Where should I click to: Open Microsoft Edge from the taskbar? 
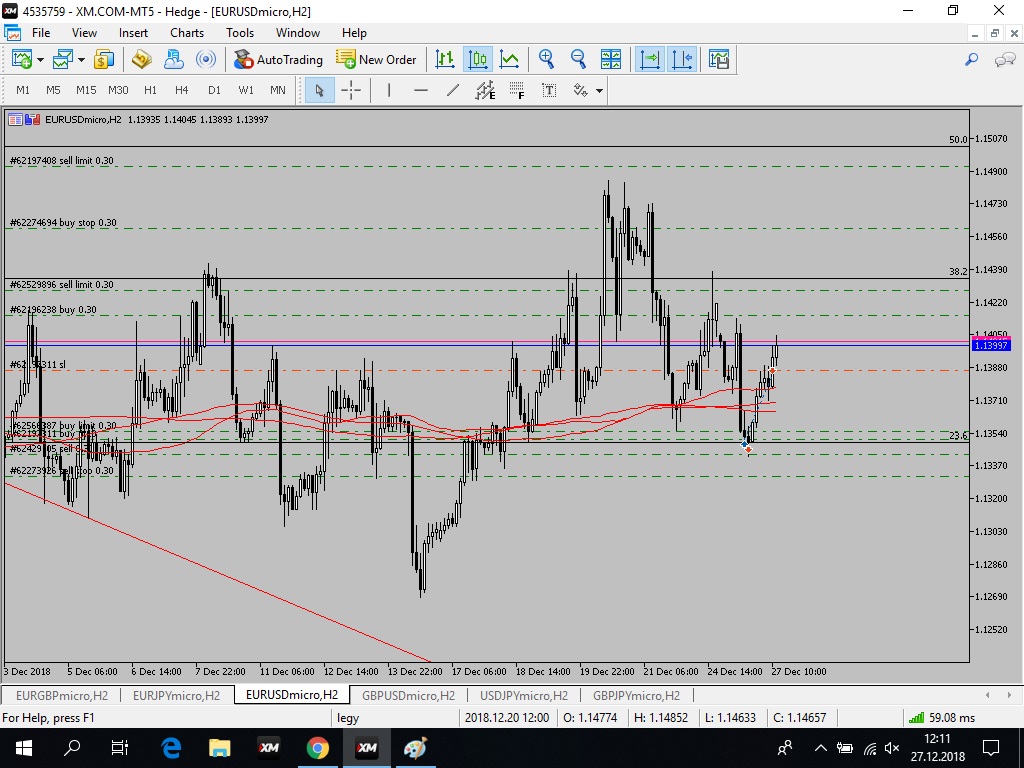click(171, 748)
